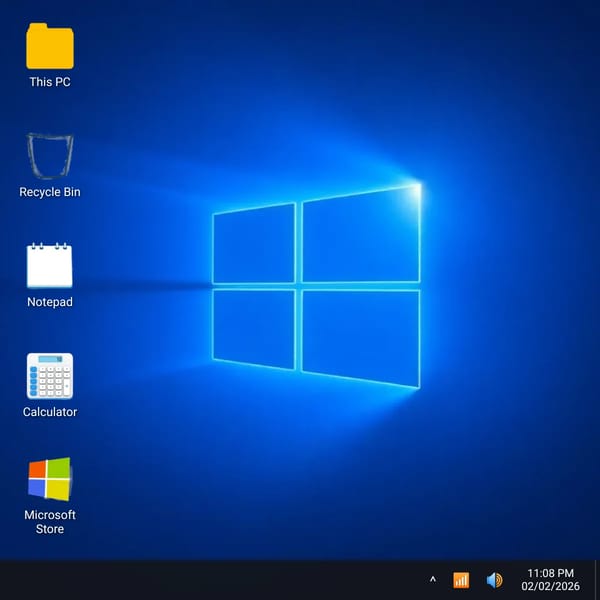Click the 02/02/2026 date in the taskbar
Screen dimensions: 600x600
pos(551,586)
